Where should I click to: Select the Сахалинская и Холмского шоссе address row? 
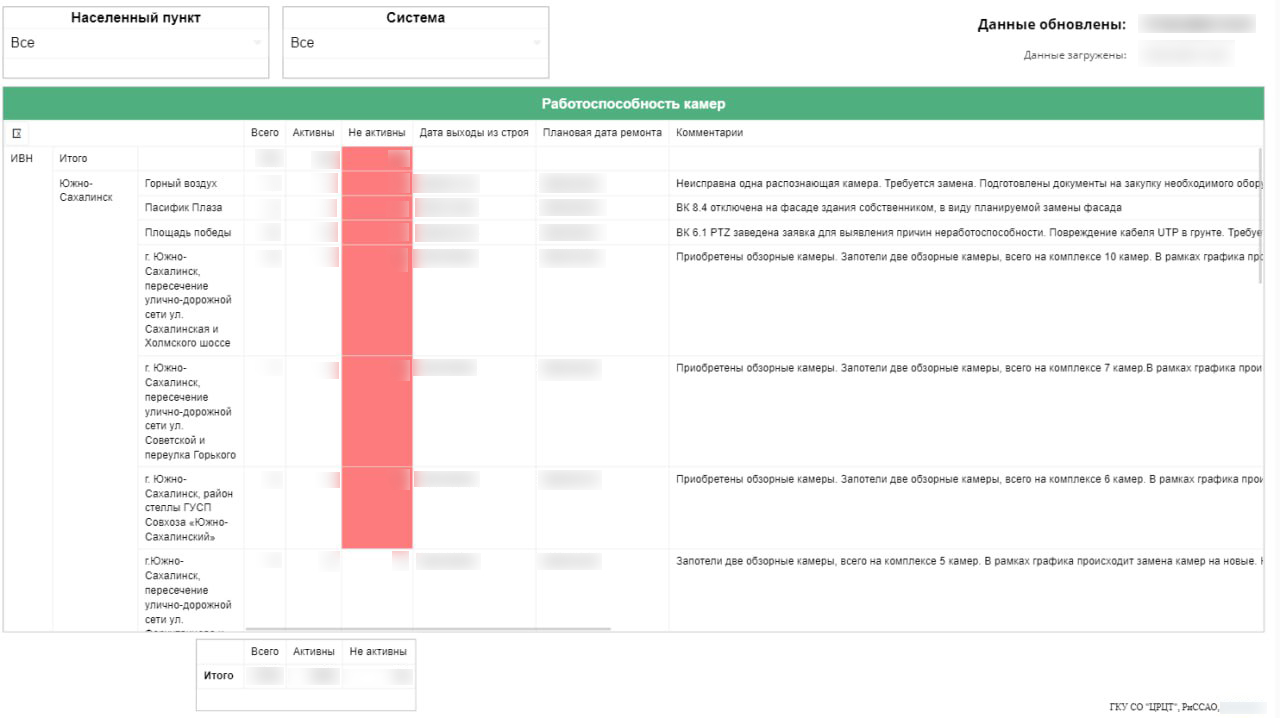coord(188,300)
